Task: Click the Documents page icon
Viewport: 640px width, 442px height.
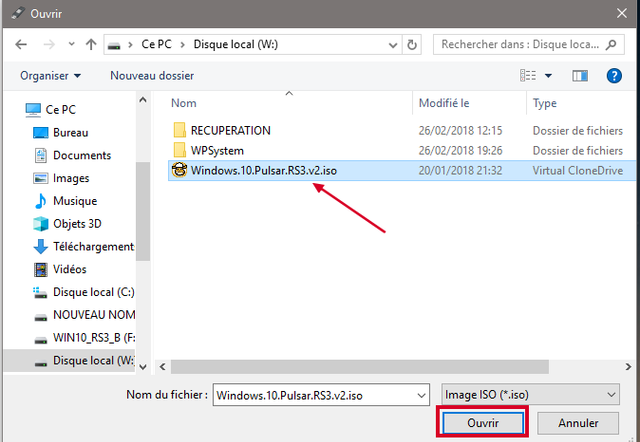Action: click(40, 155)
